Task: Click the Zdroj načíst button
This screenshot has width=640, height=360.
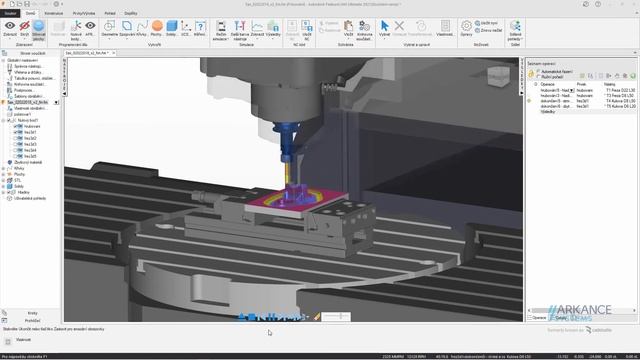Action: (x=489, y=30)
